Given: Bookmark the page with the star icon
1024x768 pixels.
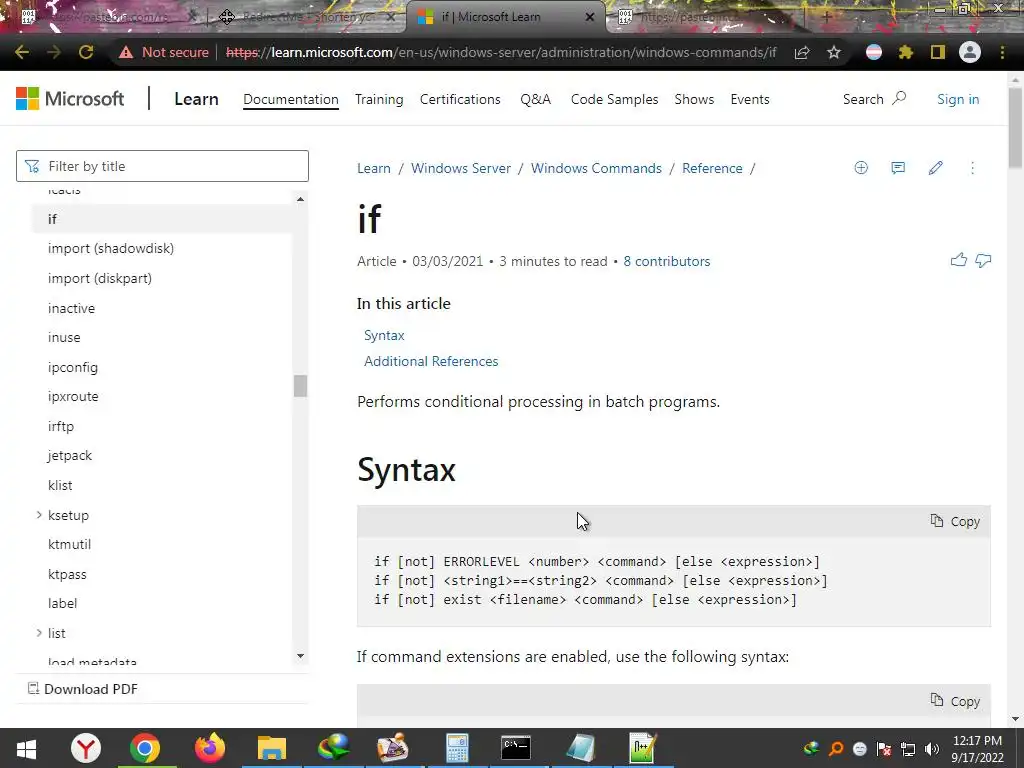Looking at the screenshot, I should tap(834, 52).
